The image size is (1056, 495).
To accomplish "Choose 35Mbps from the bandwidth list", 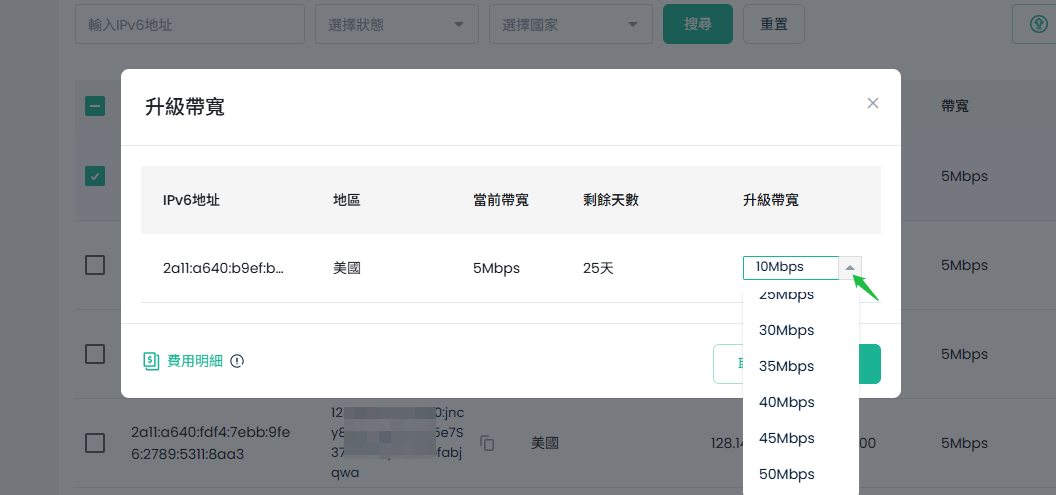I will pos(787,366).
